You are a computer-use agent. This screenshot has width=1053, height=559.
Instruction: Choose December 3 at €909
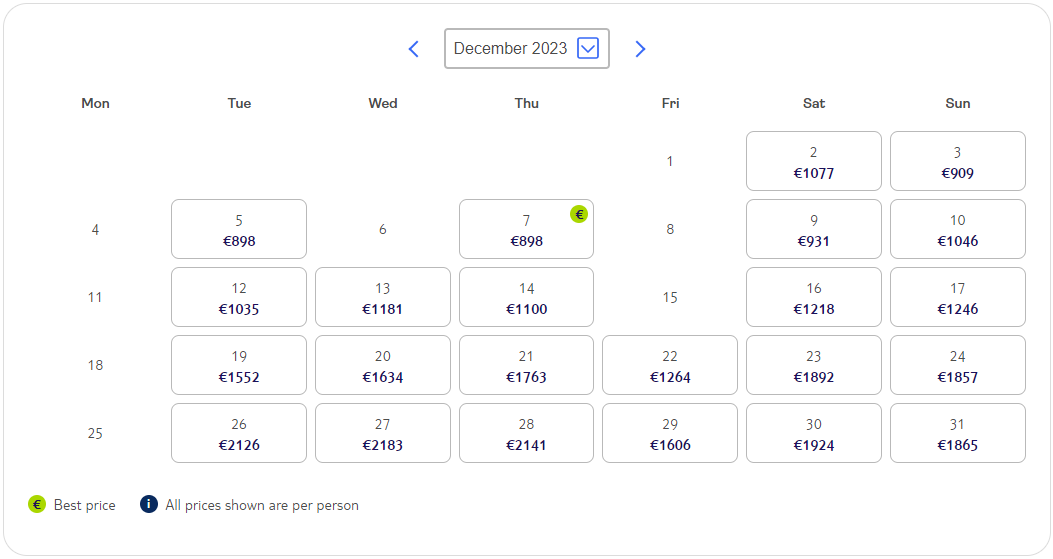[x=958, y=161]
